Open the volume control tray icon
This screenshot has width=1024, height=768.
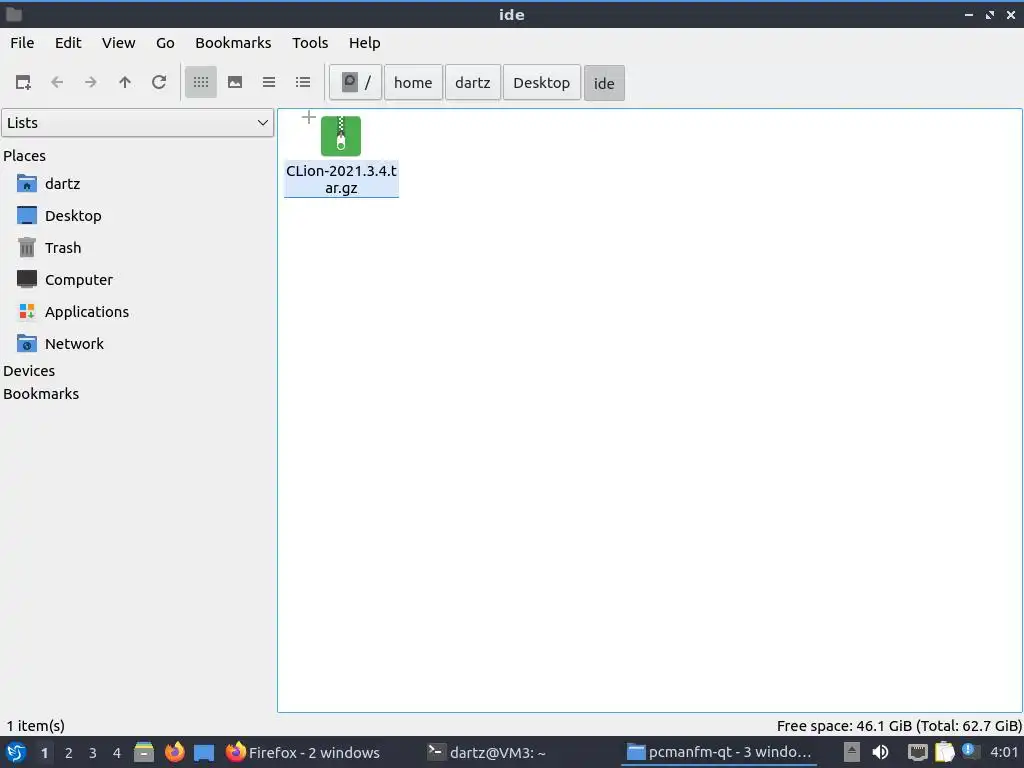pyautogui.click(x=880, y=752)
